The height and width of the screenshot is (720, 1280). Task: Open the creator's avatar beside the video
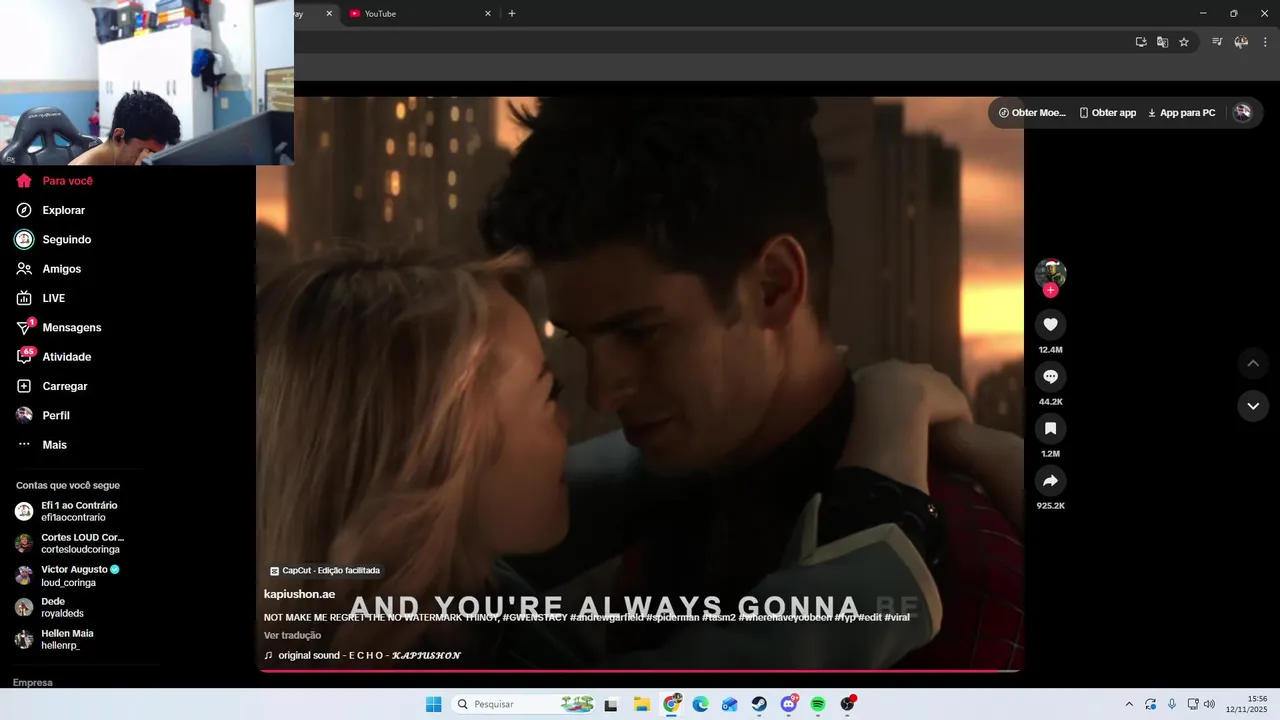click(1050, 273)
